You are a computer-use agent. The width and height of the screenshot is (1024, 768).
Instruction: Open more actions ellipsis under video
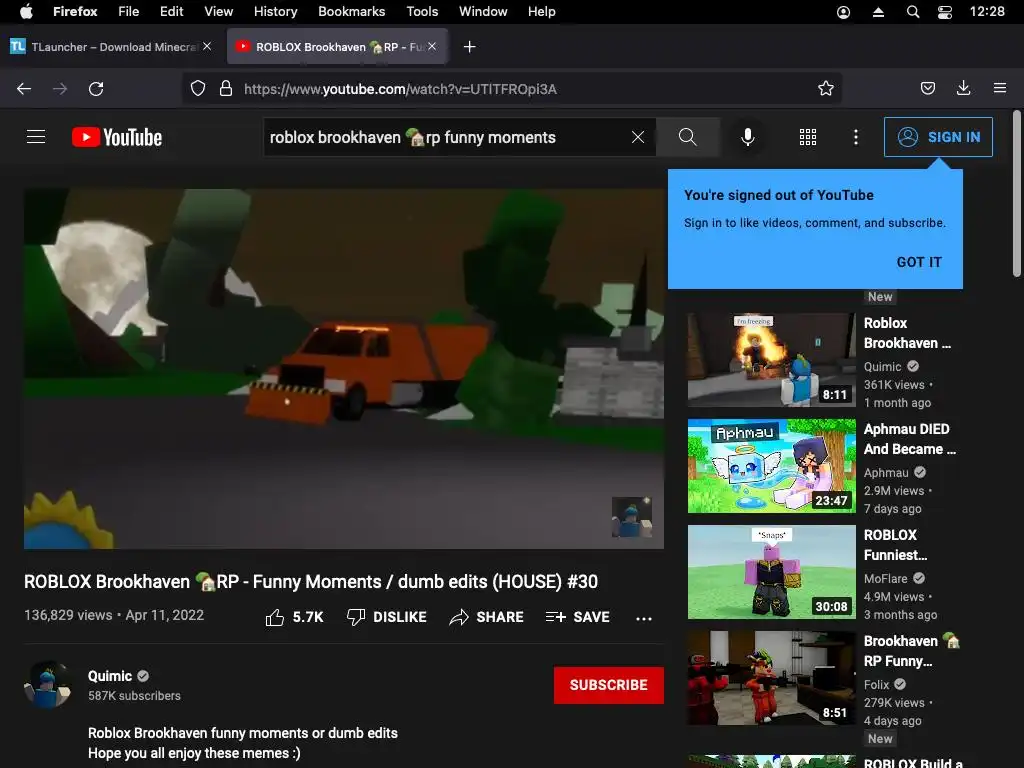(644, 618)
